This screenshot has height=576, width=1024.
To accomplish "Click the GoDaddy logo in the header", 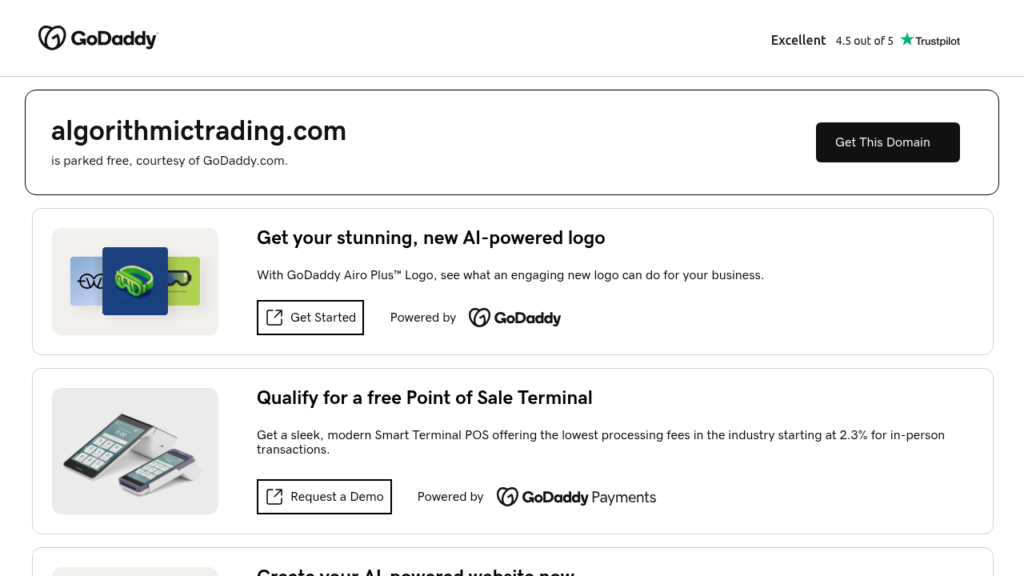I will 97,37.
